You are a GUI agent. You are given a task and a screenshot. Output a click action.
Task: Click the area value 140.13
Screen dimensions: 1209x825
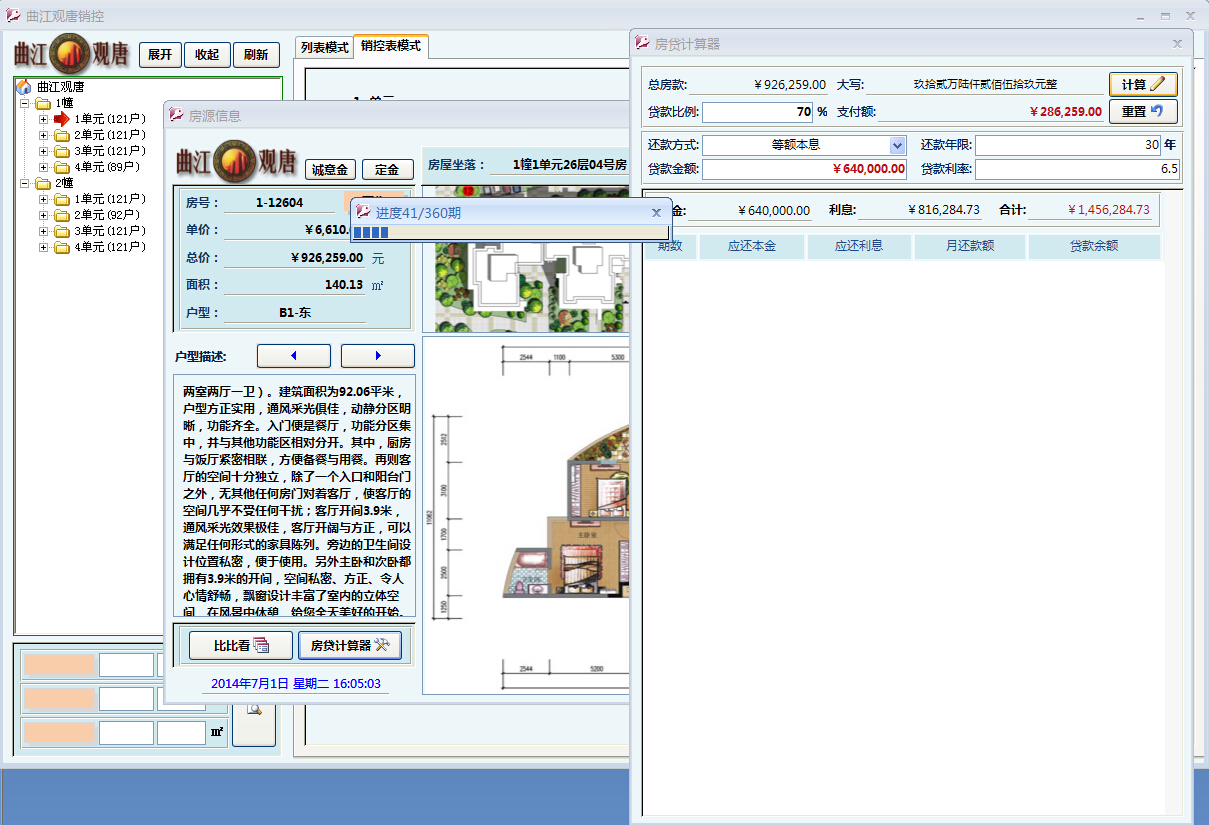pos(344,285)
